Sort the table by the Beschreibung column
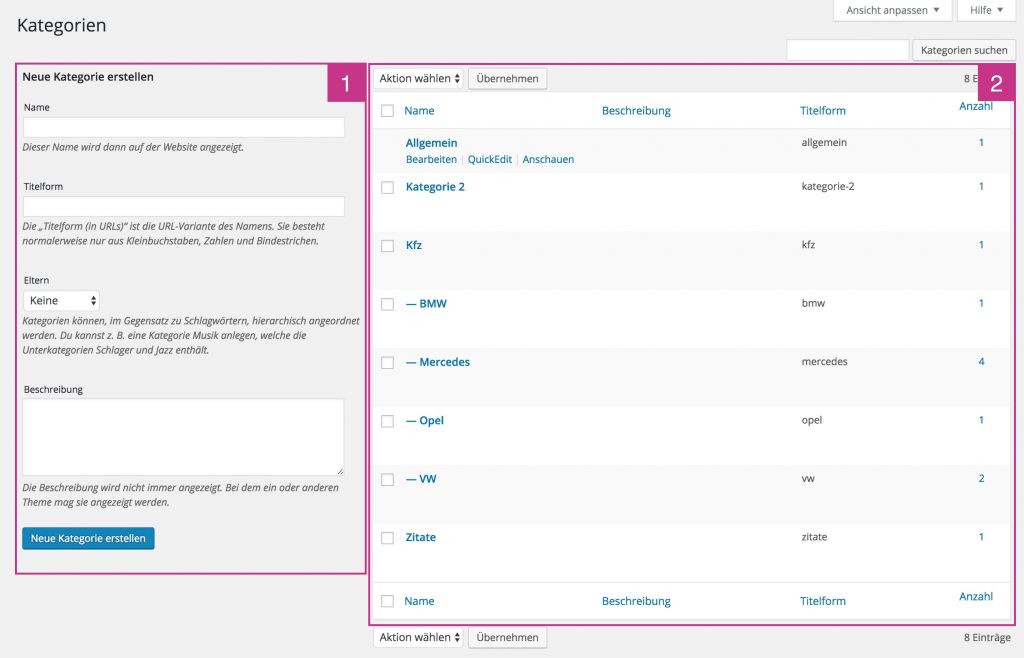This screenshot has height=658, width=1024. click(x=636, y=110)
